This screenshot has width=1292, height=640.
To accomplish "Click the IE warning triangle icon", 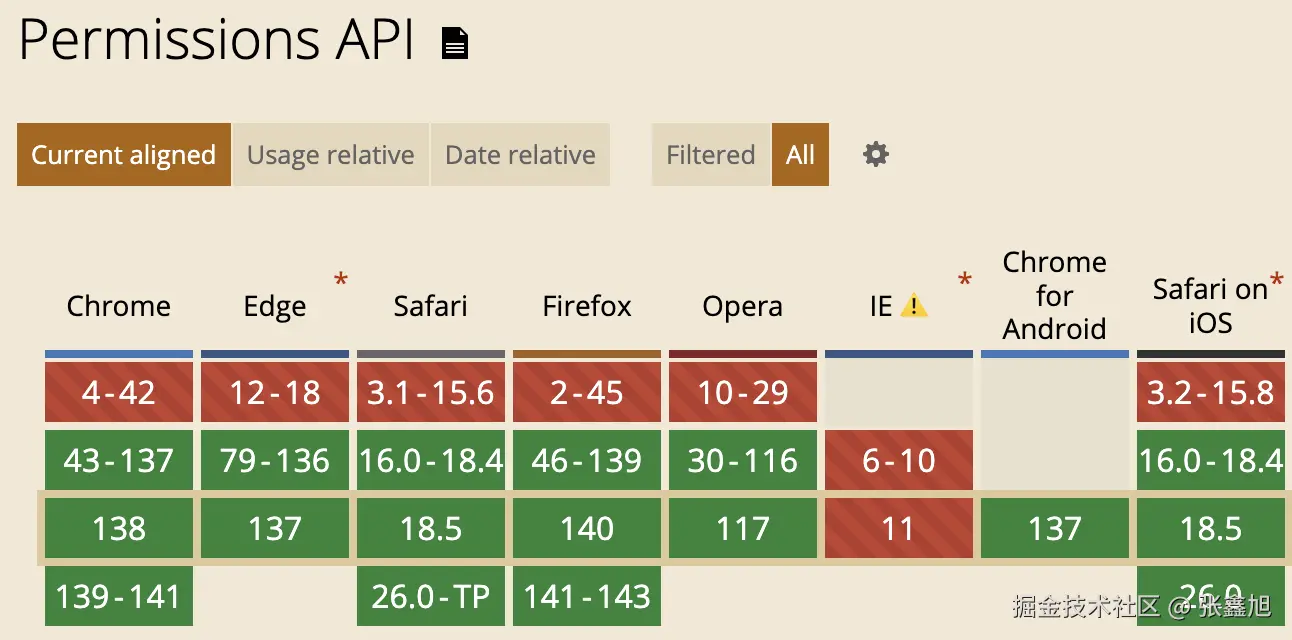I will click(914, 306).
